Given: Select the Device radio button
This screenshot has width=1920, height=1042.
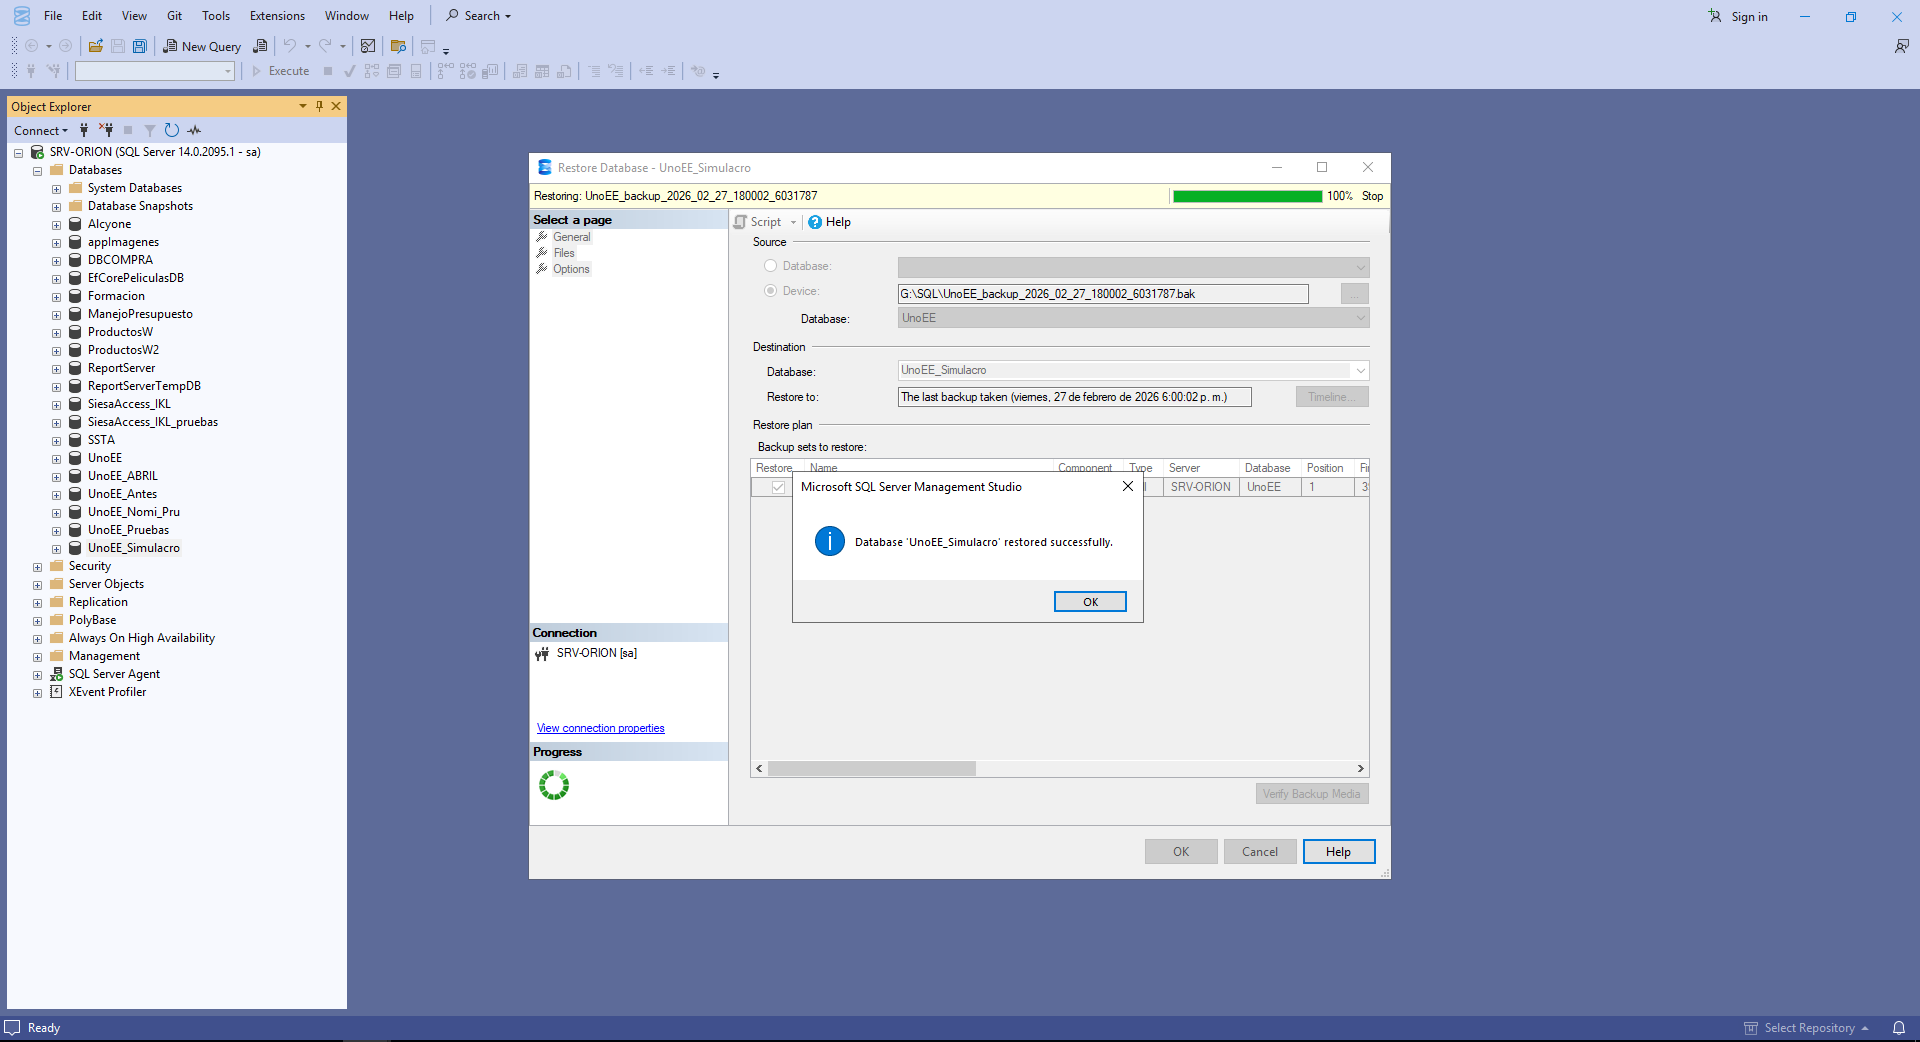Looking at the screenshot, I should click(x=770, y=291).
